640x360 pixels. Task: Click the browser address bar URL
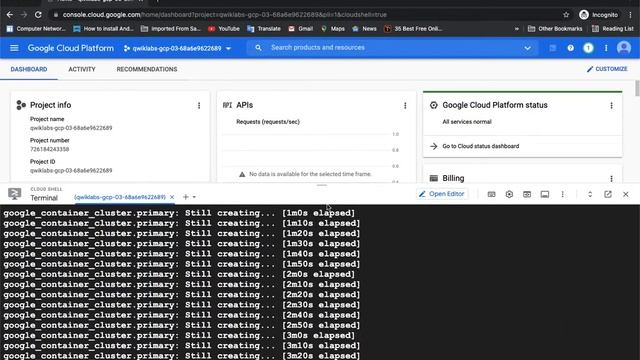click(x=224, y=15)
